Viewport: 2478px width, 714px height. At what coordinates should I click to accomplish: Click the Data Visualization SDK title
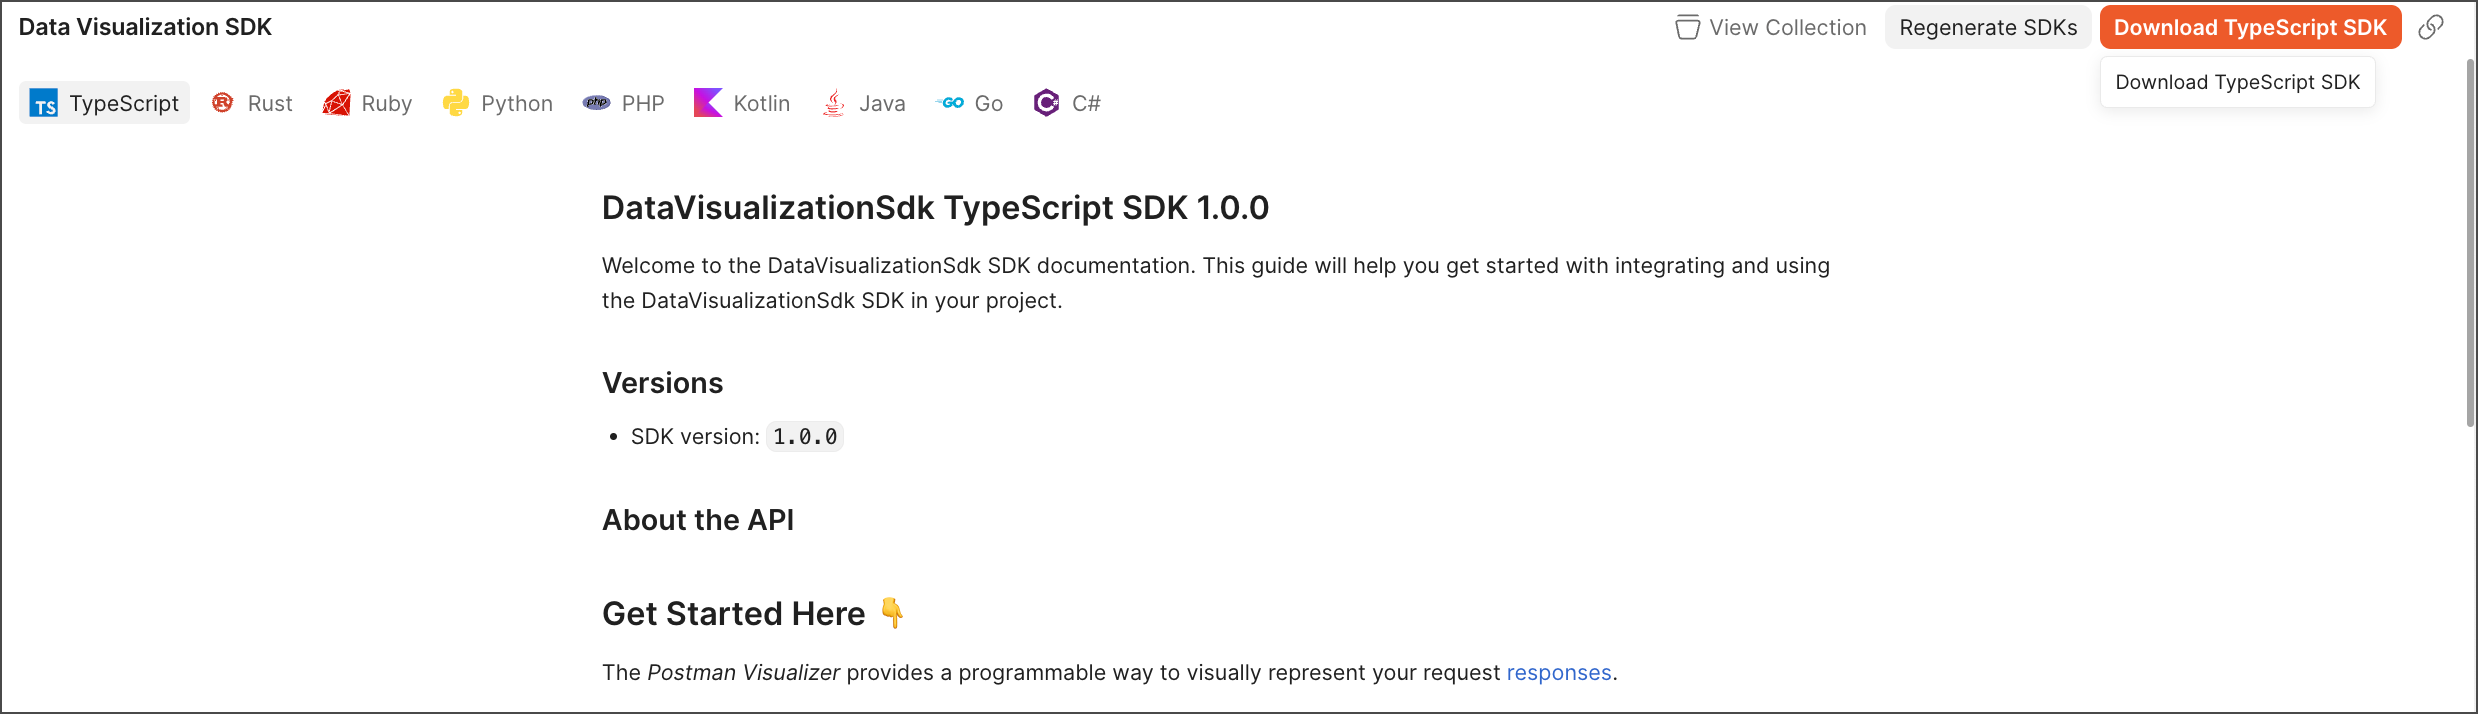(145, 27)
